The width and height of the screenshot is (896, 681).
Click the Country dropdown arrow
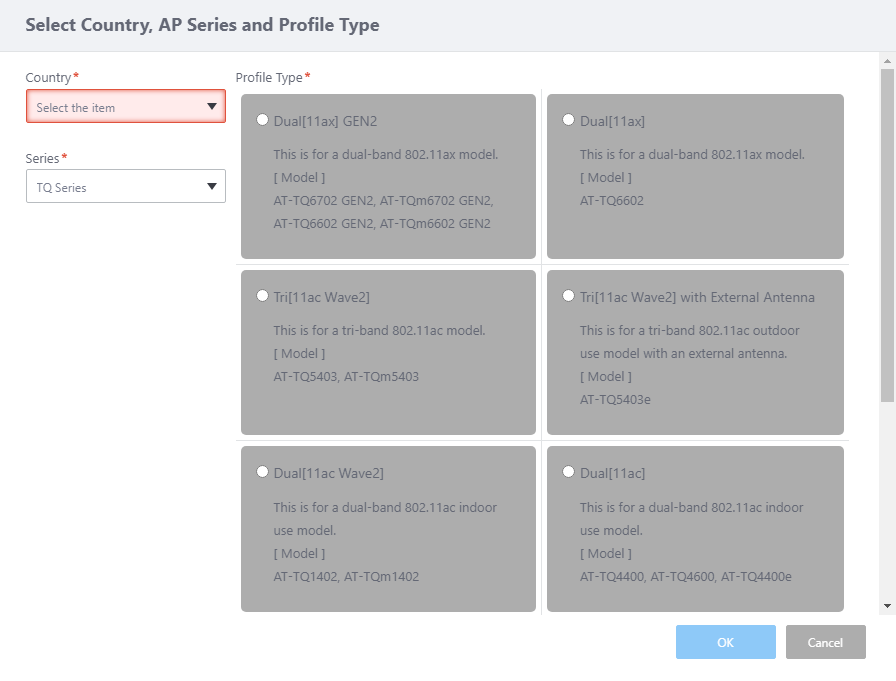point(211,107)
